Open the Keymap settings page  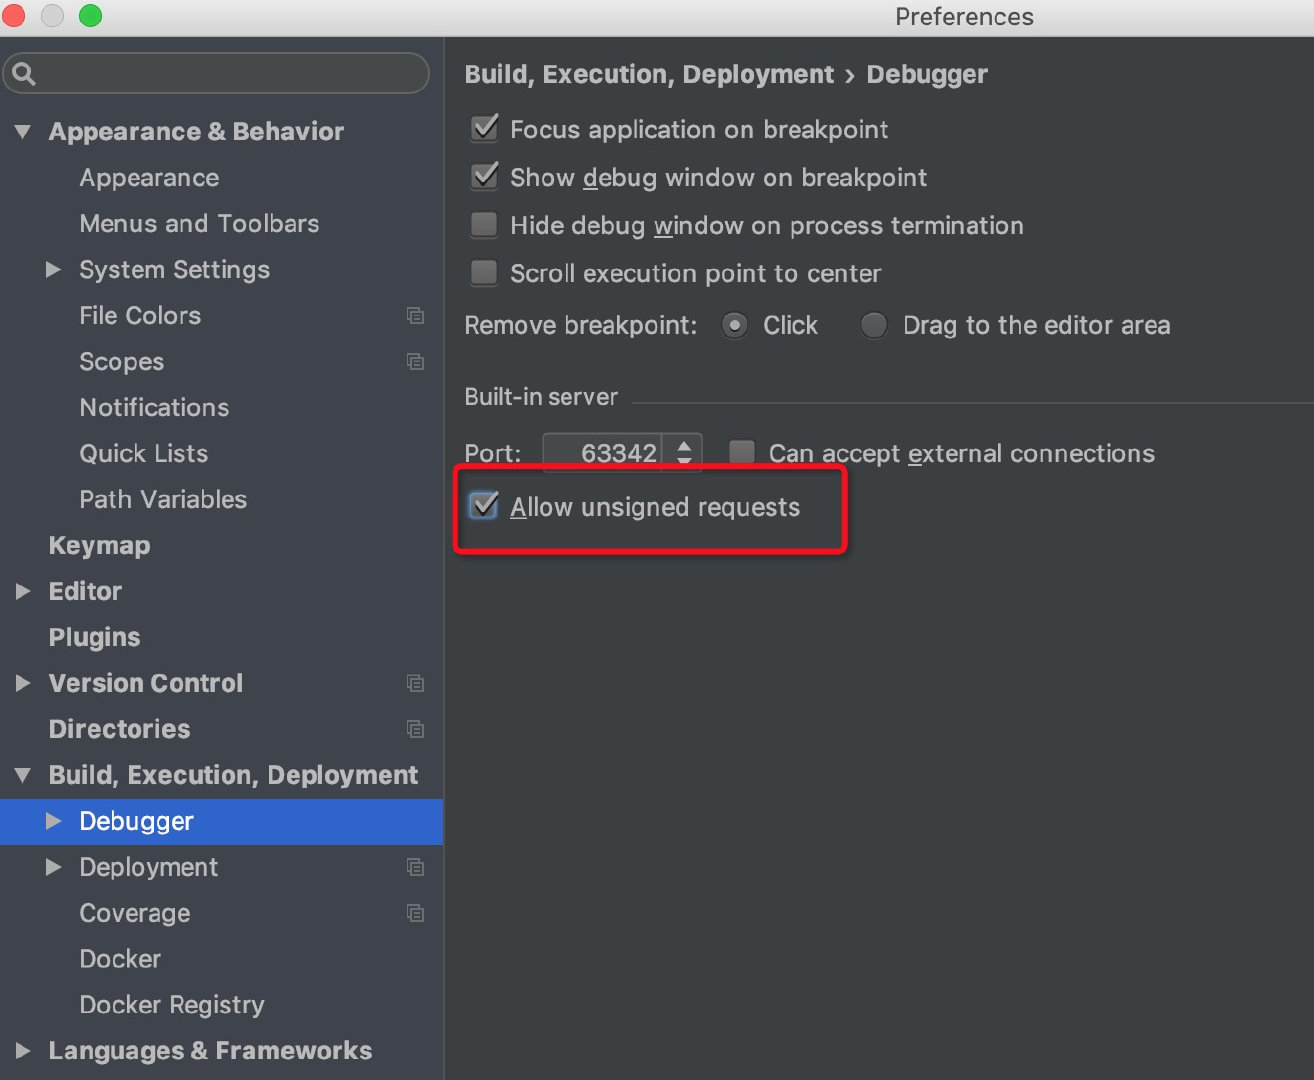tap(99, 546)
